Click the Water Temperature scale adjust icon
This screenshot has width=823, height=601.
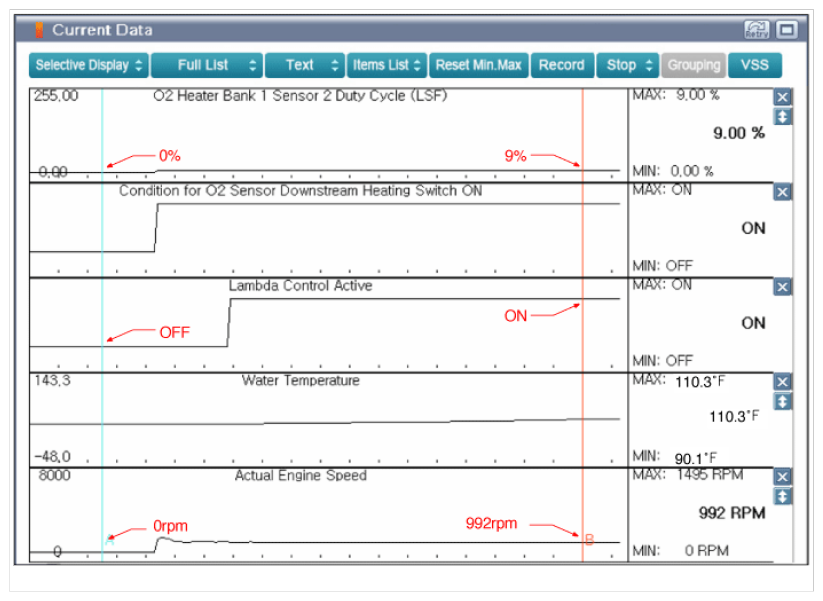click(x=782, y=402)
